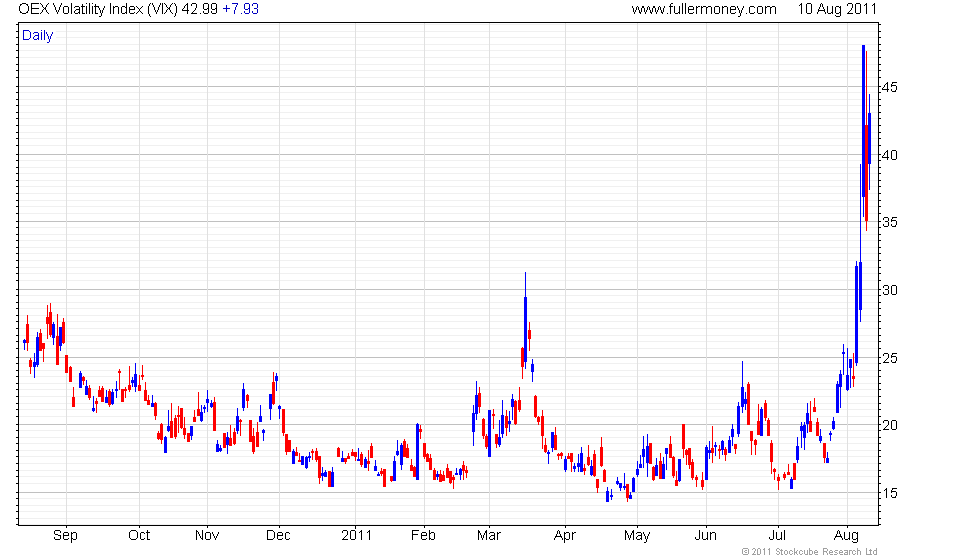Click the '2011' x-axis label
The height and width of the screenshot is (560, 960).
coord(356,536)
